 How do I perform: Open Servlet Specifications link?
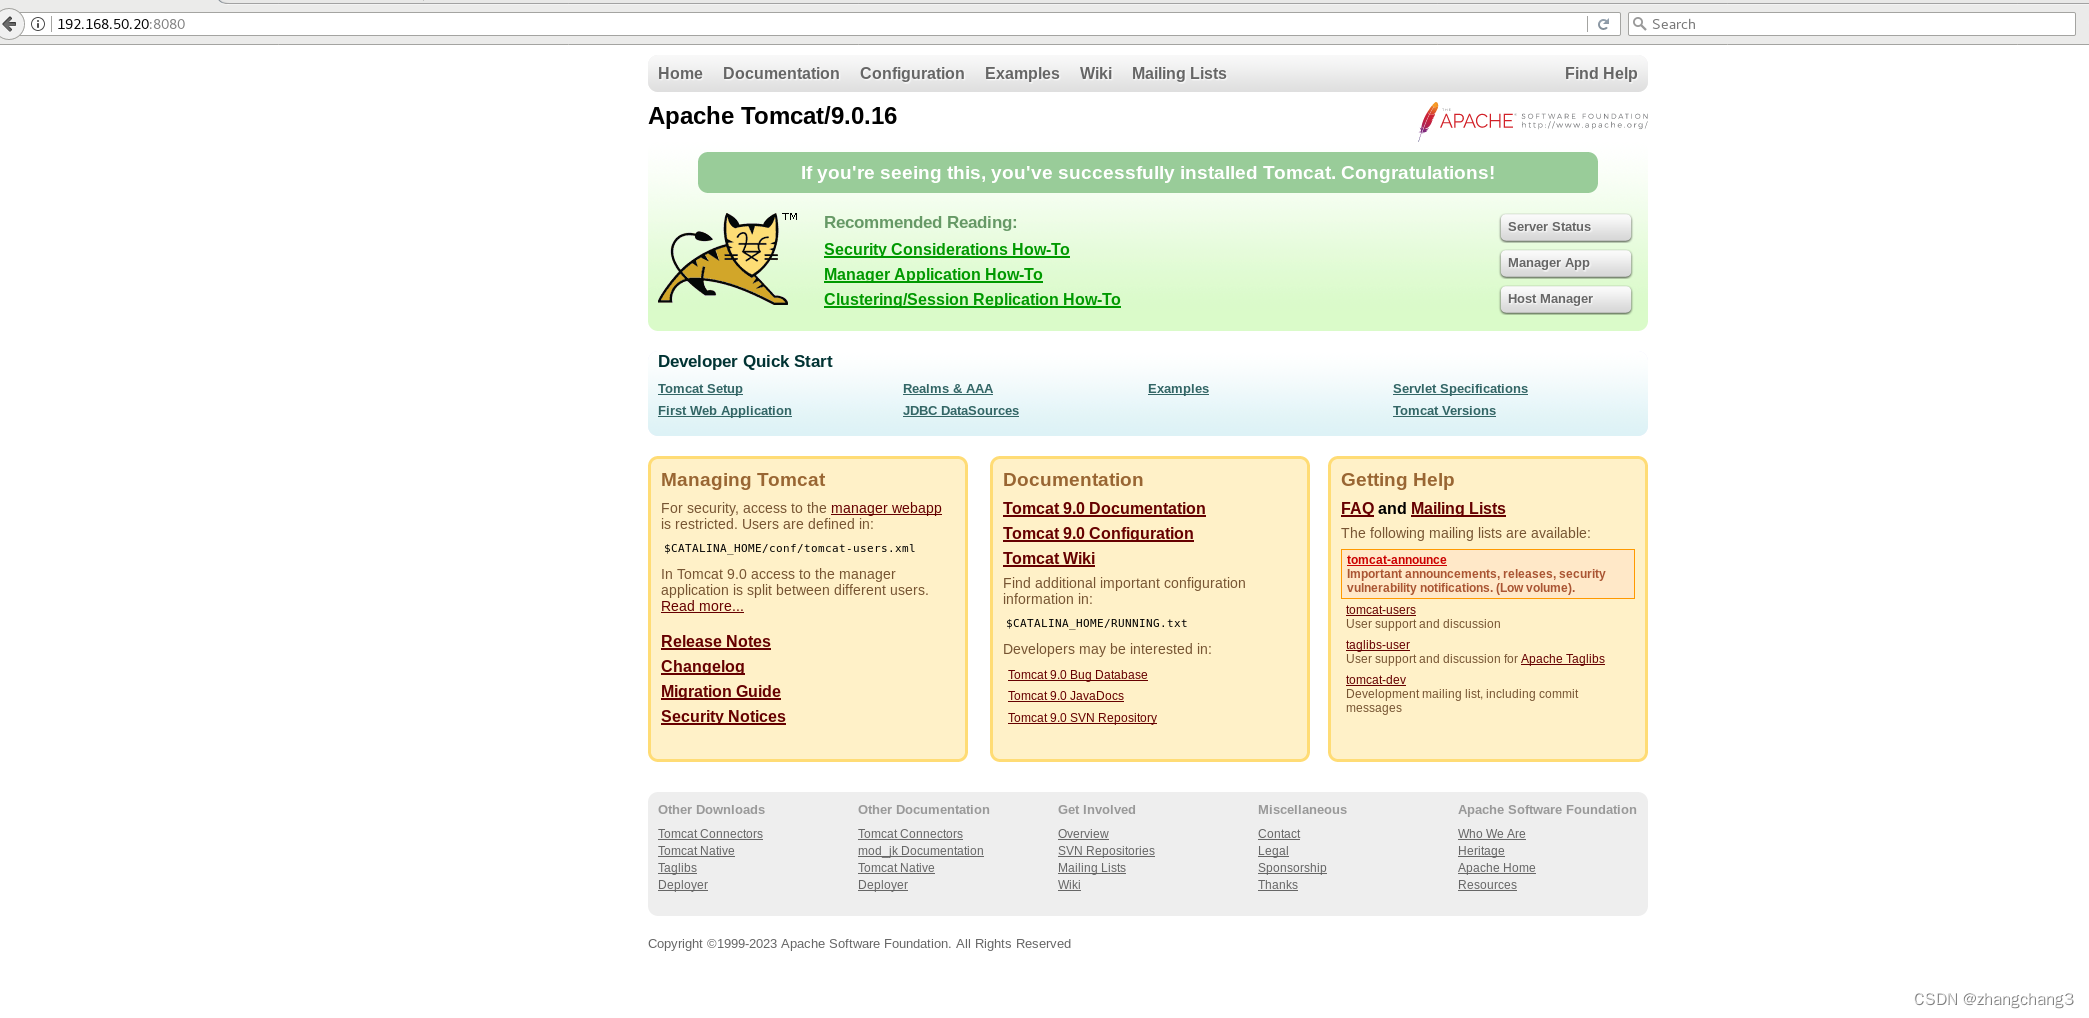[x=1460, y=389]
